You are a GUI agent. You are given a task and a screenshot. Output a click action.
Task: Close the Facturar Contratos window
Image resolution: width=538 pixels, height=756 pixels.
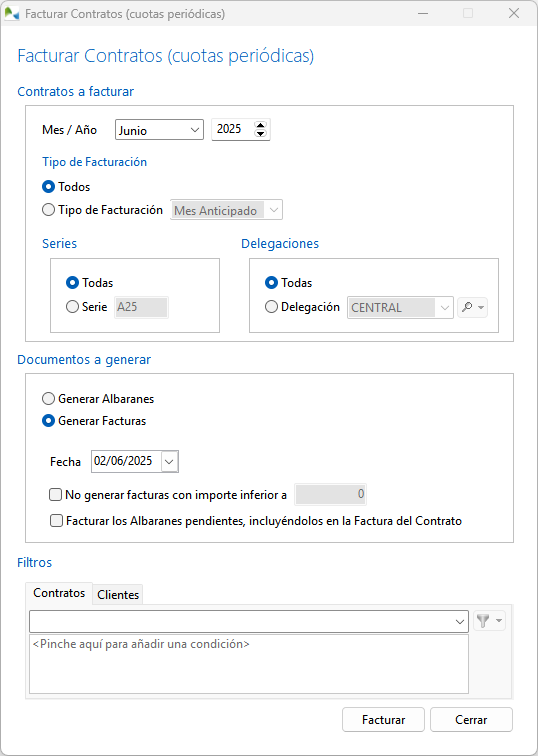click(x=514, y=14)
